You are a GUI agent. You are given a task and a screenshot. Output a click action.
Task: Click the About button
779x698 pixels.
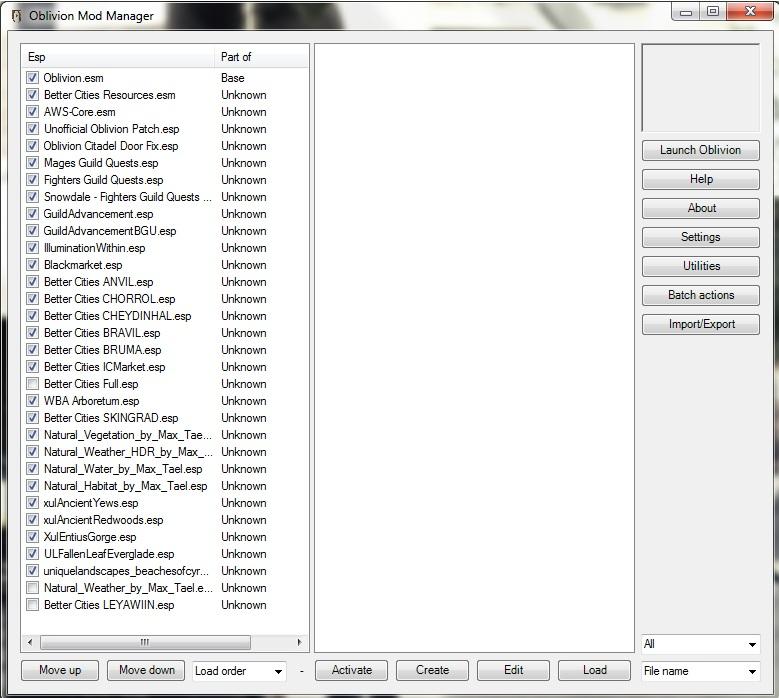701,208
